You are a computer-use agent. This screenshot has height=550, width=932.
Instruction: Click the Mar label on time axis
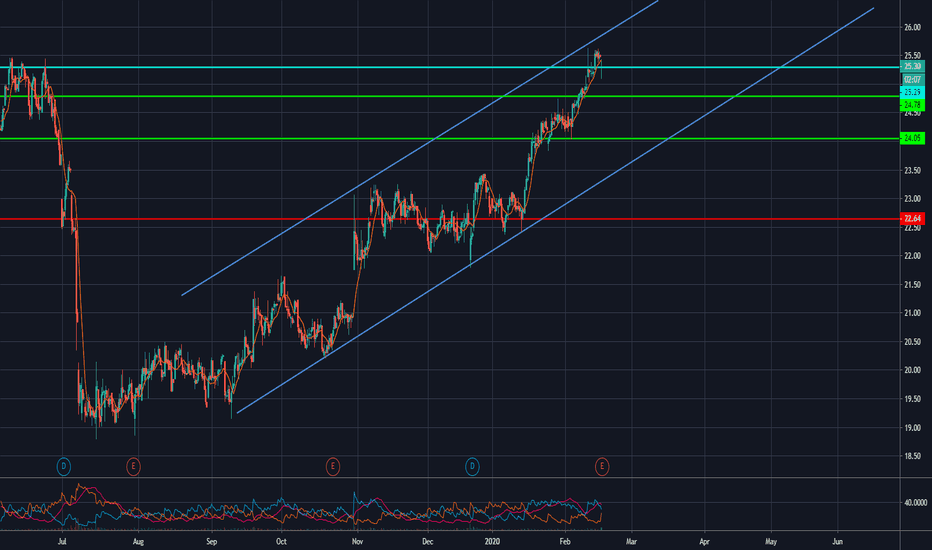(631, 542)
